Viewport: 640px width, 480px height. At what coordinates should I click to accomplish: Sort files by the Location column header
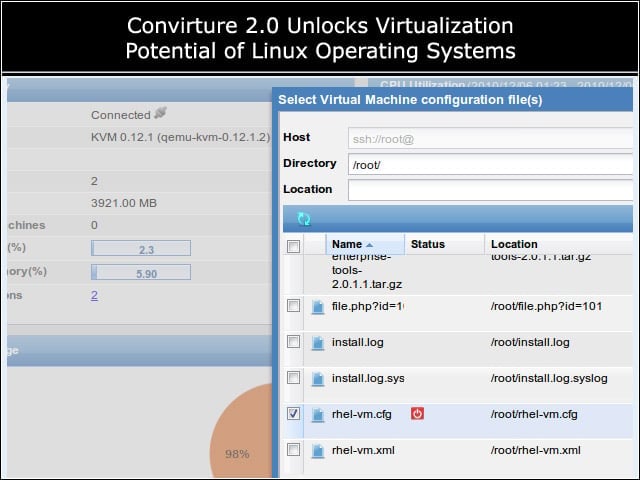(559, 244)
